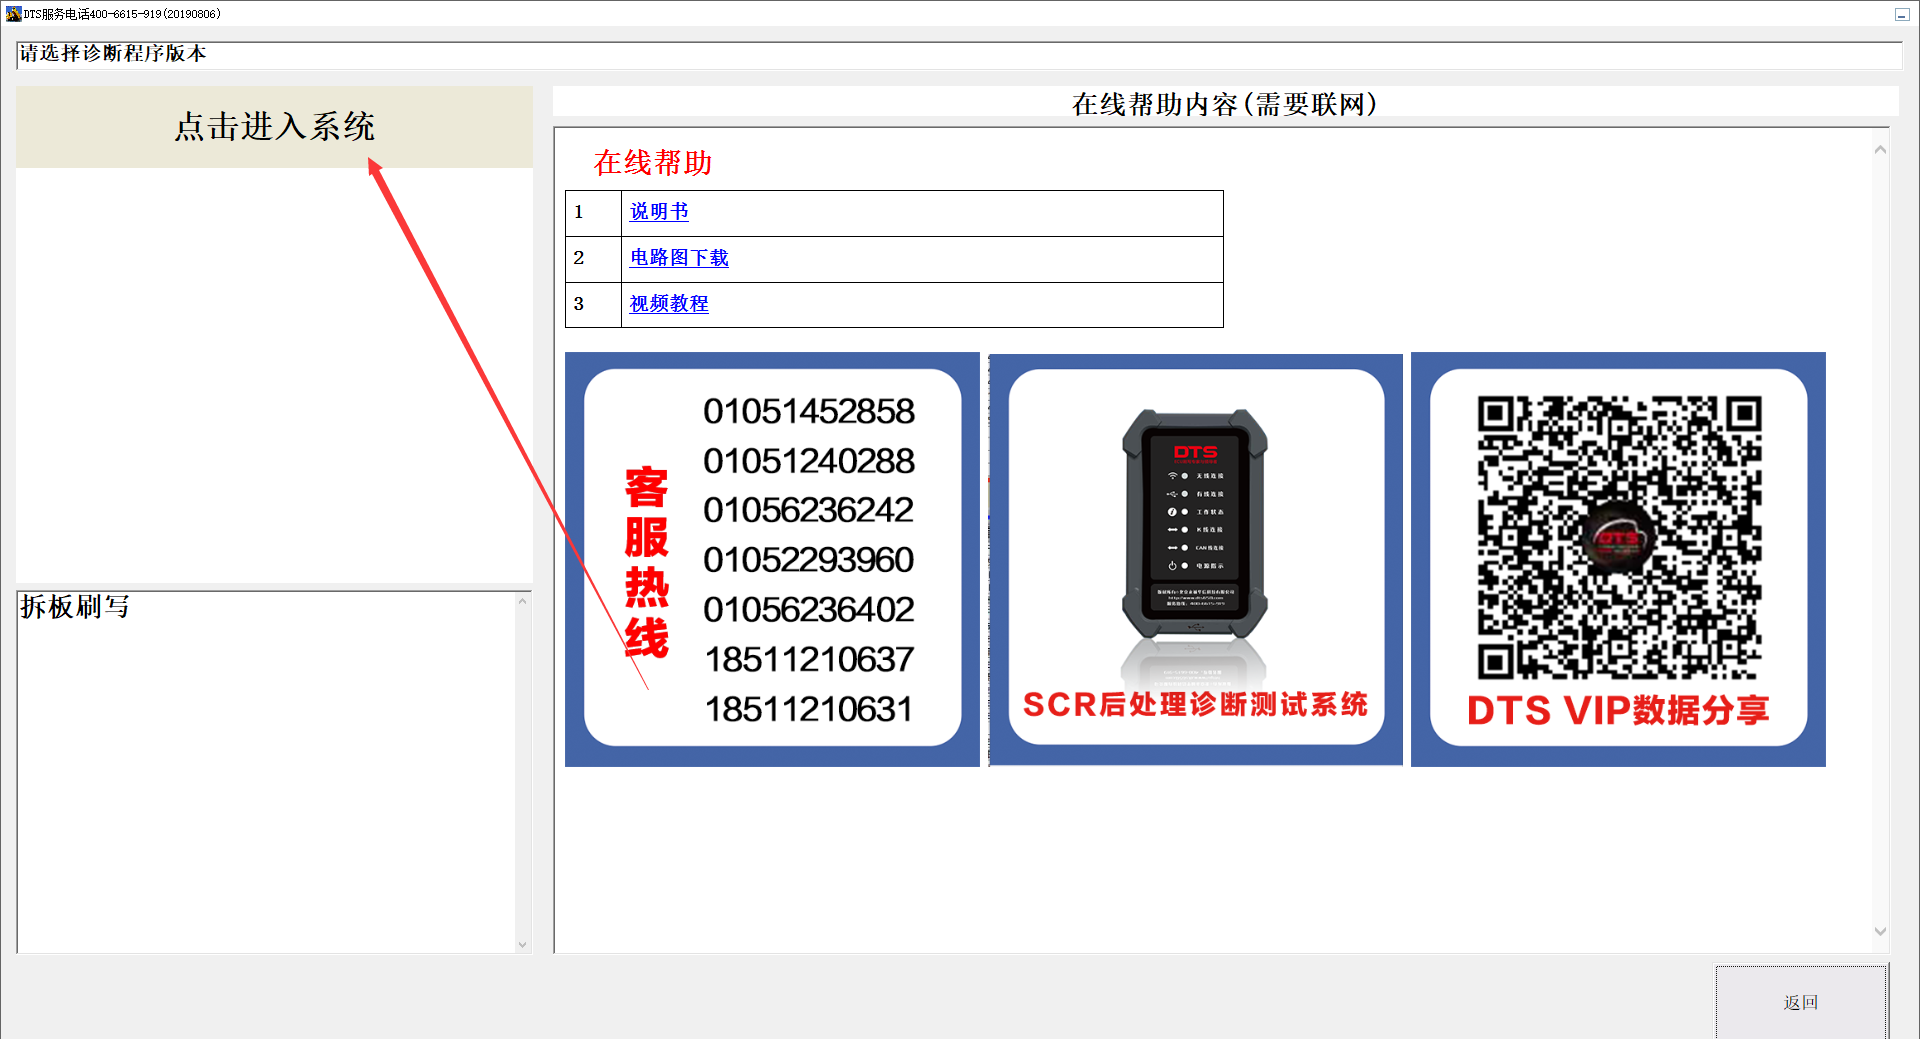Click table cell number 1
Screen dimensions: 1920x1039
click(593, 213)
